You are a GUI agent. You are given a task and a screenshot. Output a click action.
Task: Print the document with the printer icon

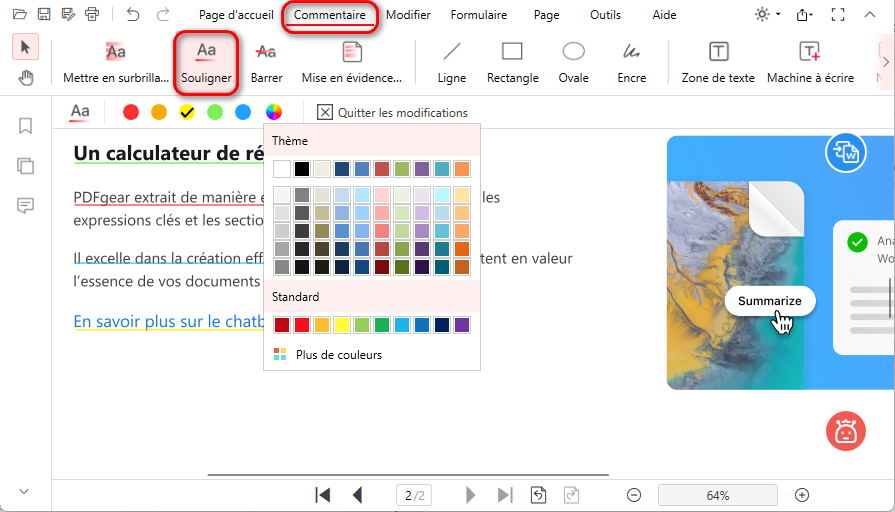coord(92,14)
